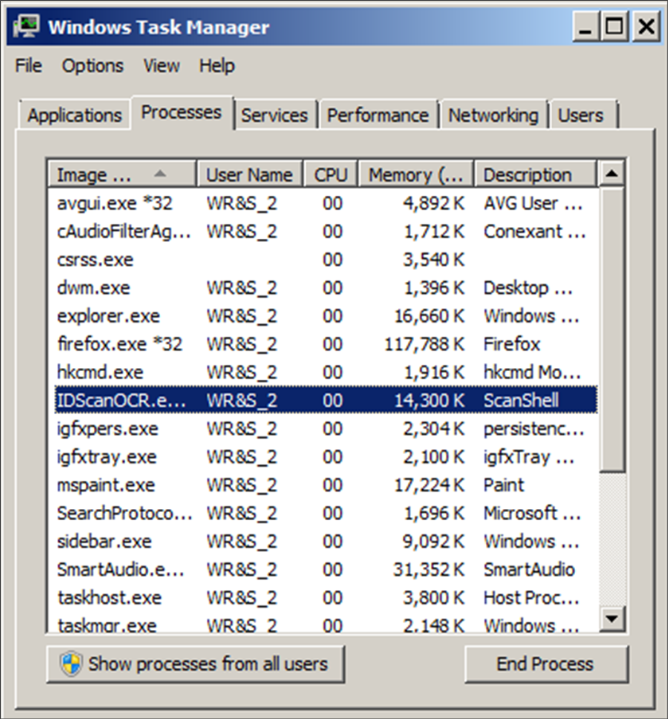The width and height of the screenshot is (668, 719).
Task: Click the vertical scrollbar thumb in process list
Action: 612,330
